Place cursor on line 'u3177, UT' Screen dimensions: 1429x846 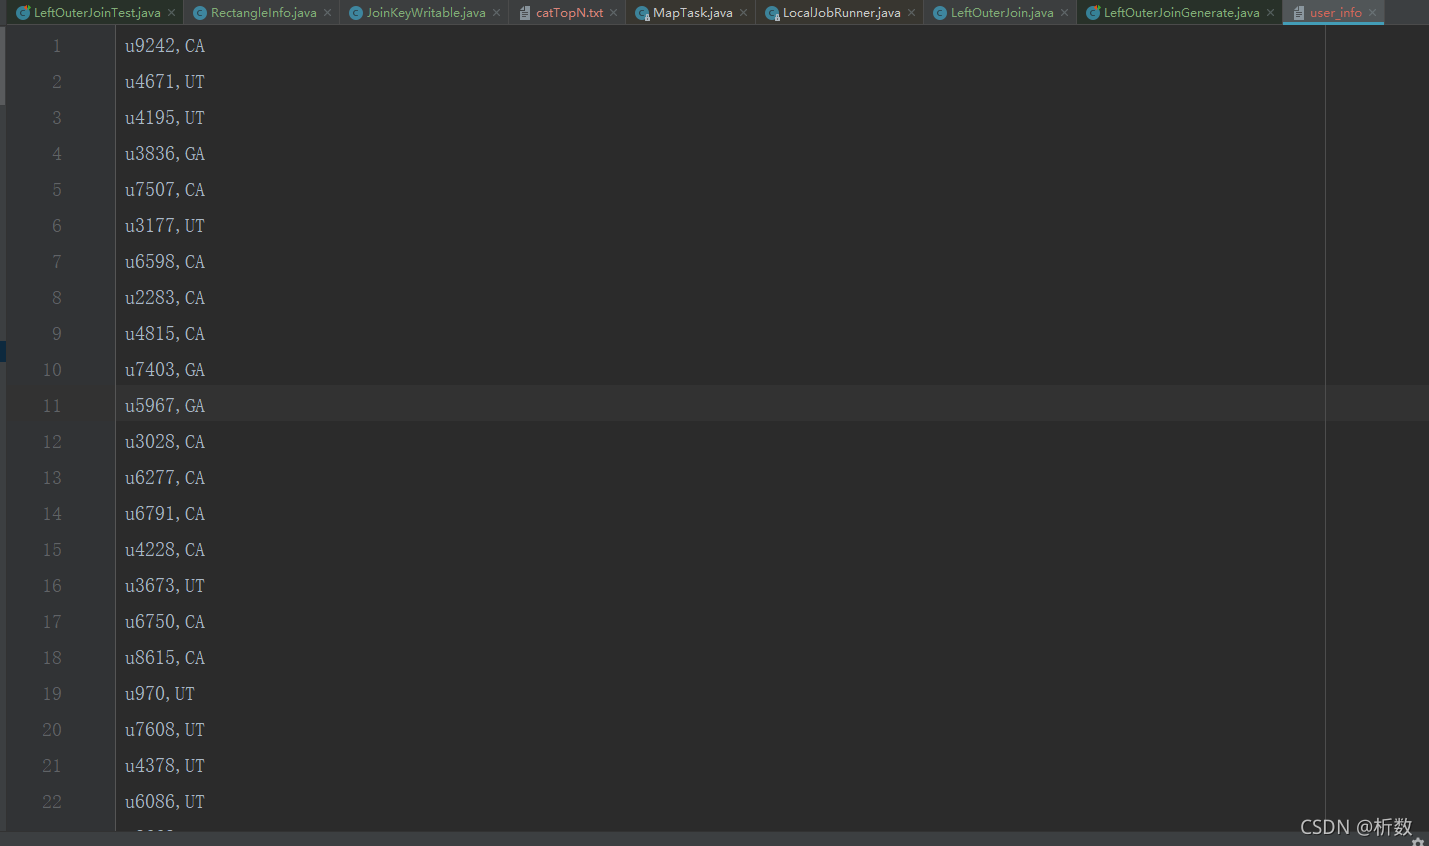(x=165, y=226)
